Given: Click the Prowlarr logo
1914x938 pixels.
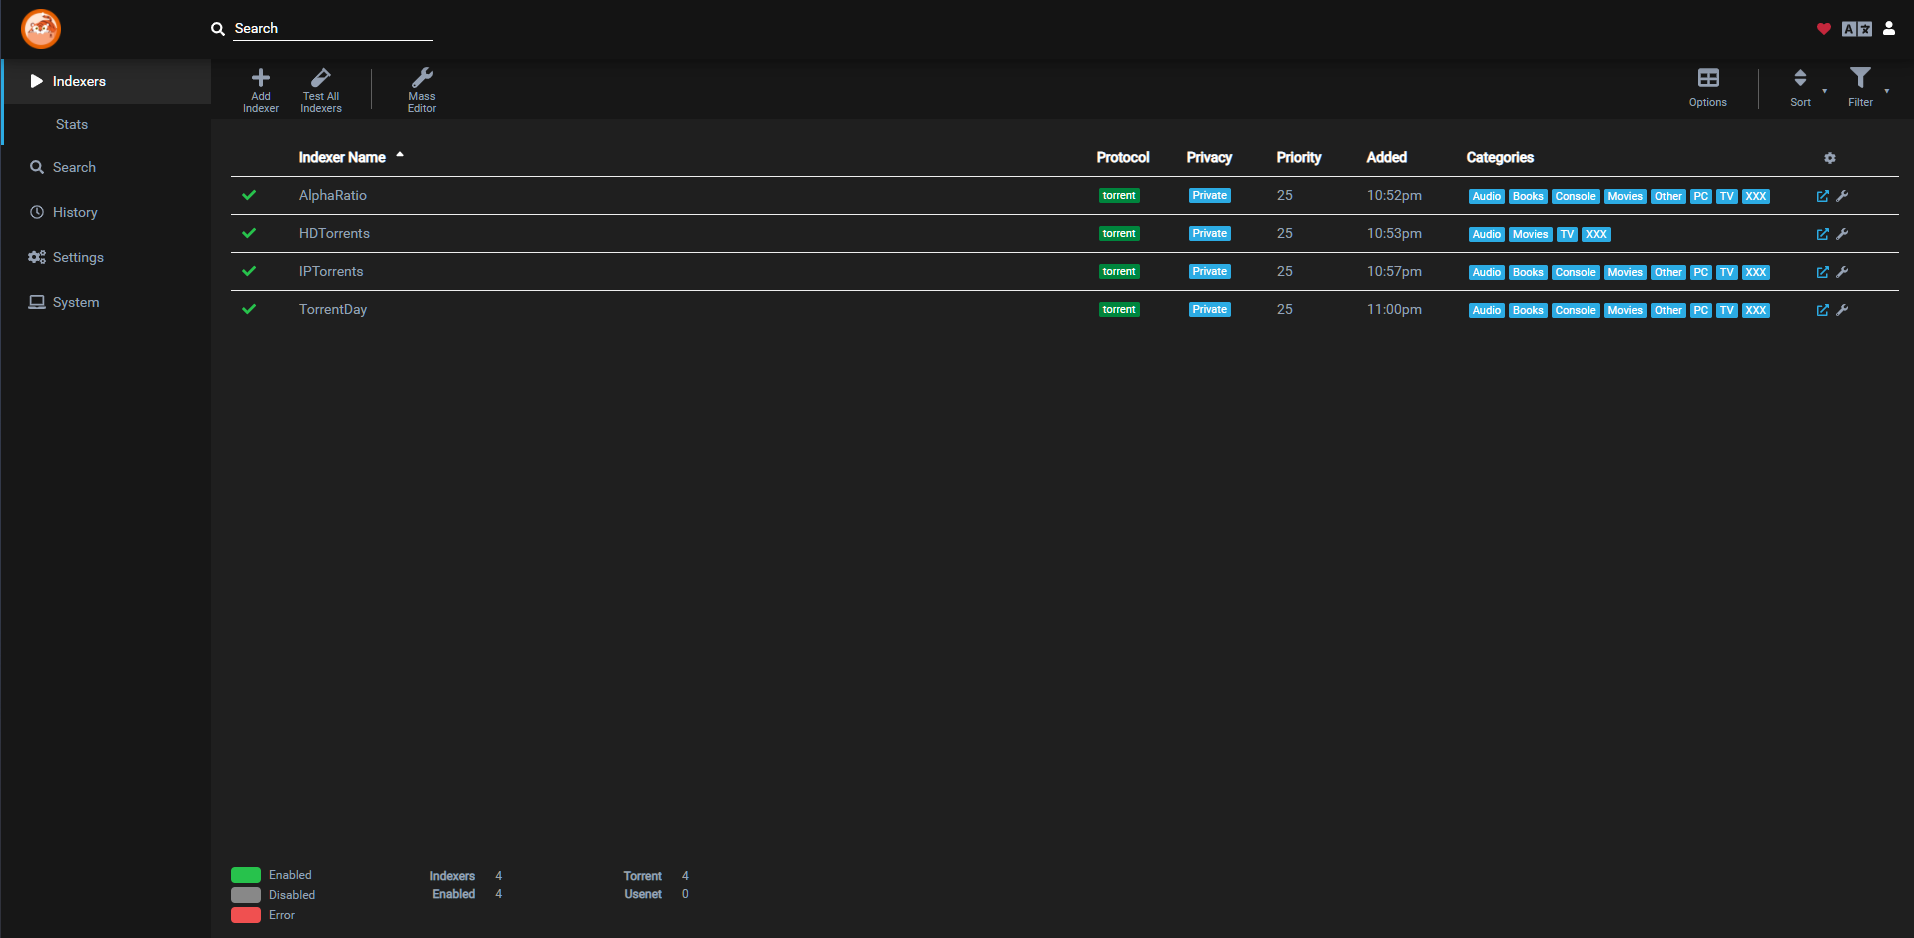Looking at the screenshot, I should pyautogui.click(x=41, y=29).
